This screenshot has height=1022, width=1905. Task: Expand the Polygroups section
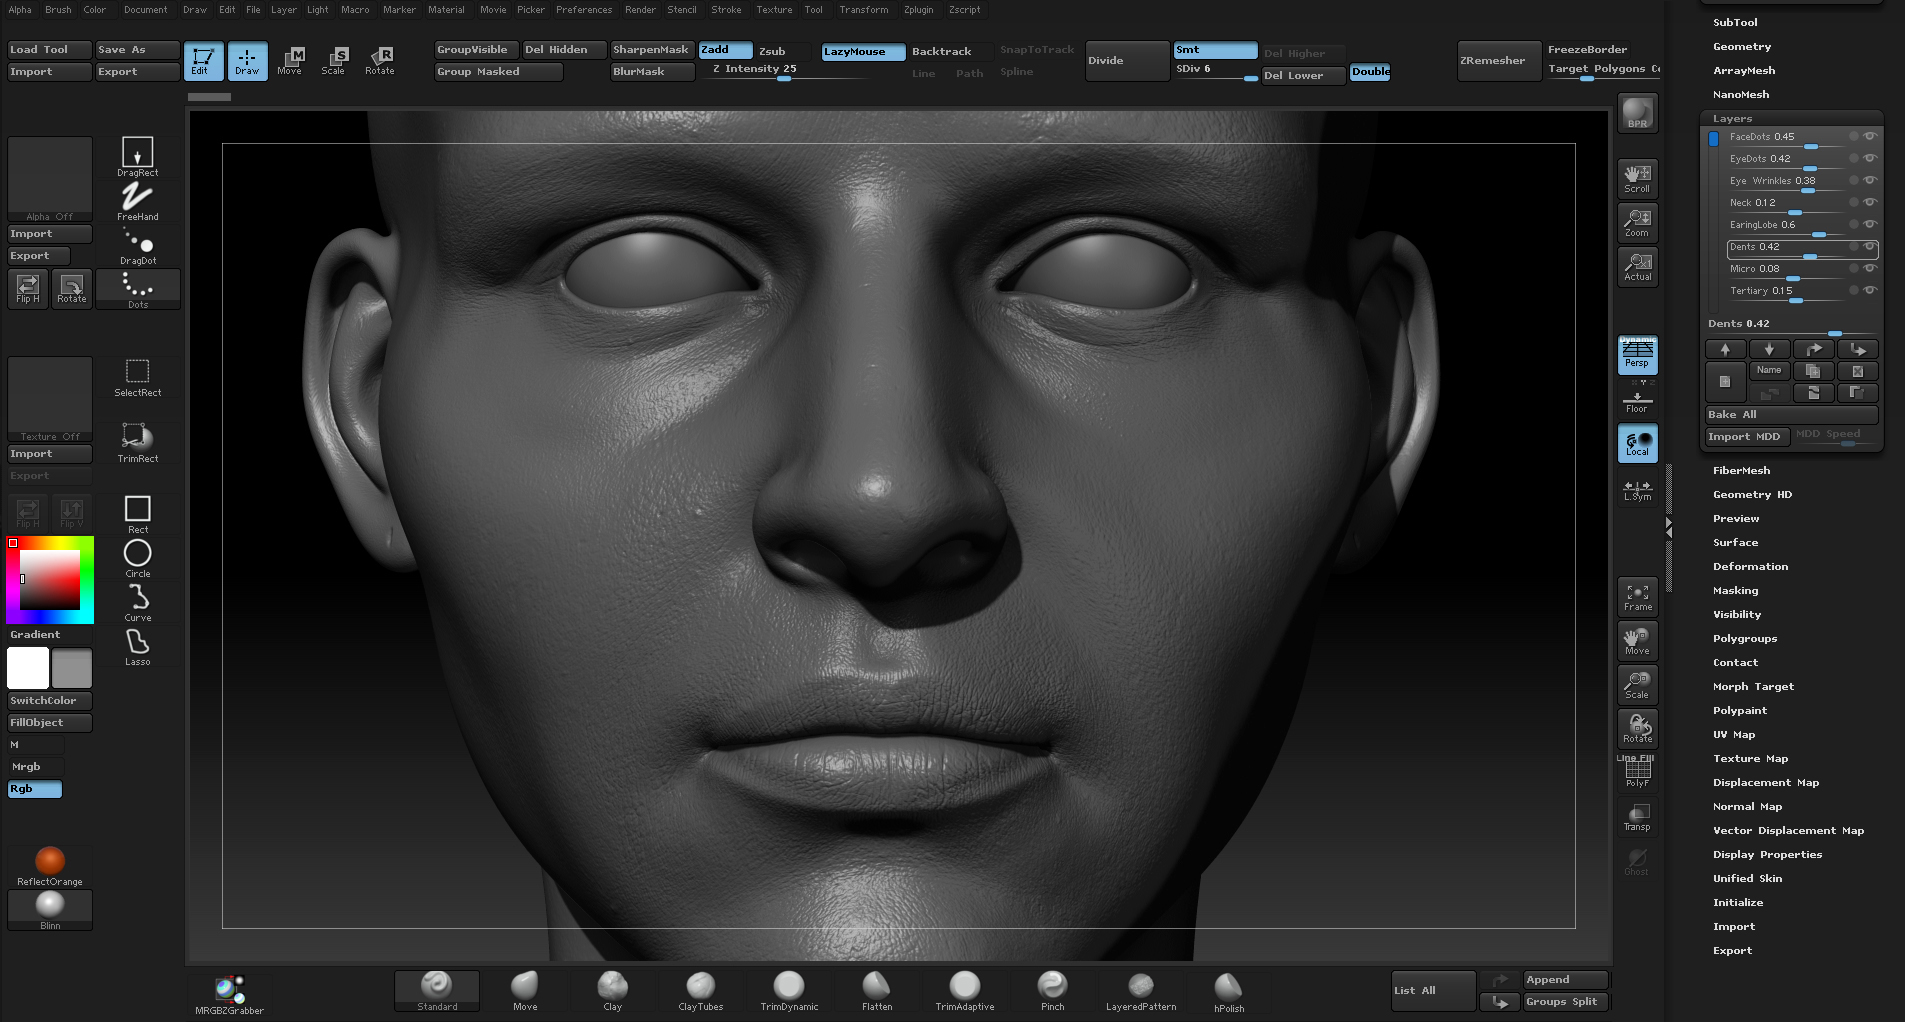coord(1745,638)
